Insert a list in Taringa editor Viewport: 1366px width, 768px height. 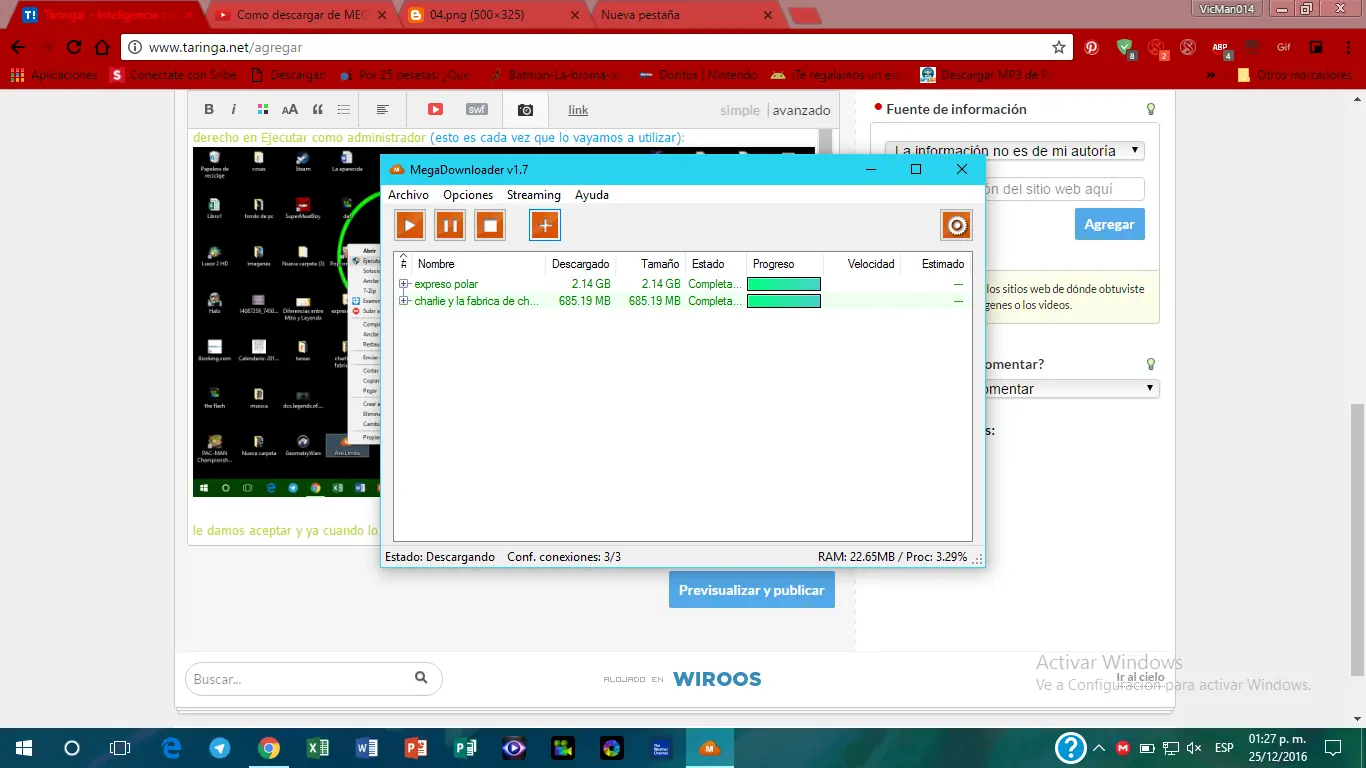click(344, 110)
